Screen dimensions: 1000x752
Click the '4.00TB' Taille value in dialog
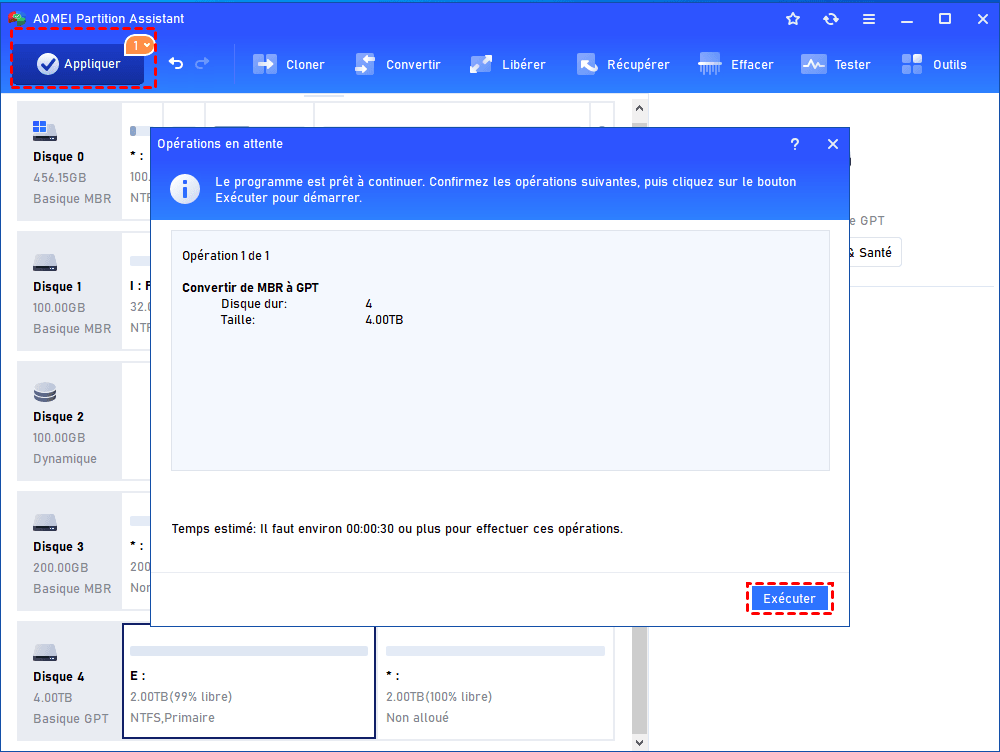[384, 320]
